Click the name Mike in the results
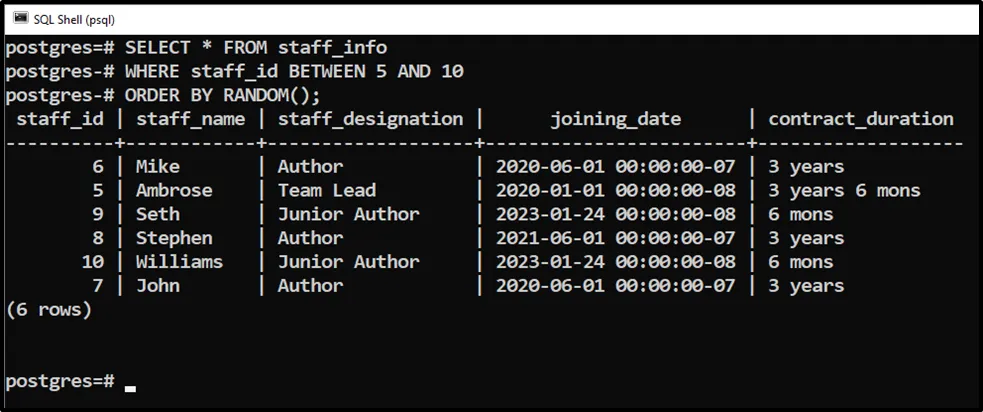 point(157,166)
